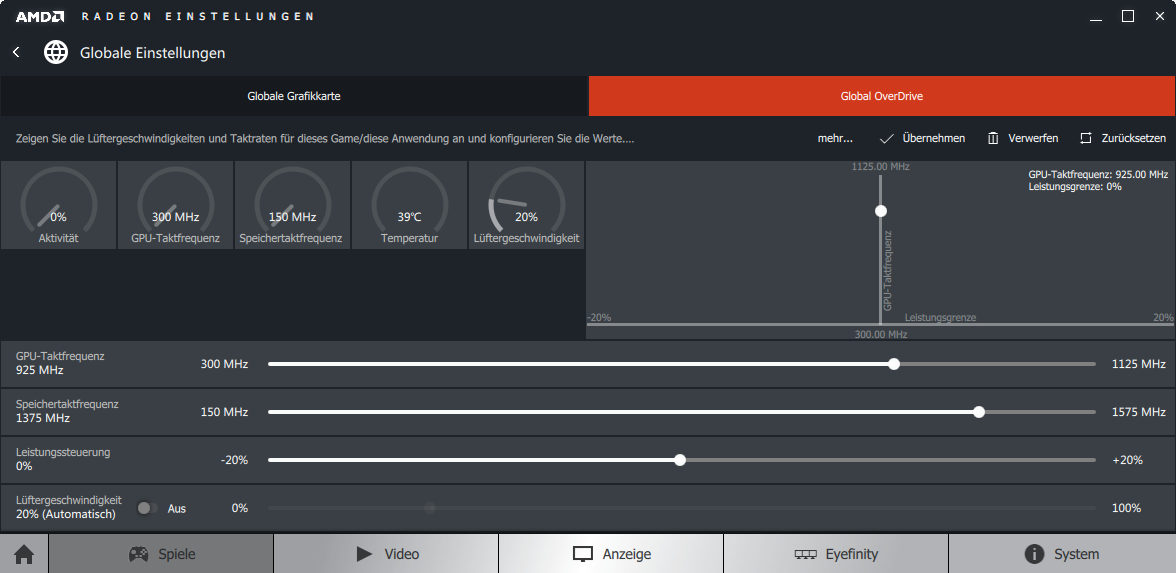Open the Eyefinity tab
This screenshot has height=573, width=1176.
[x=836, y=554]
